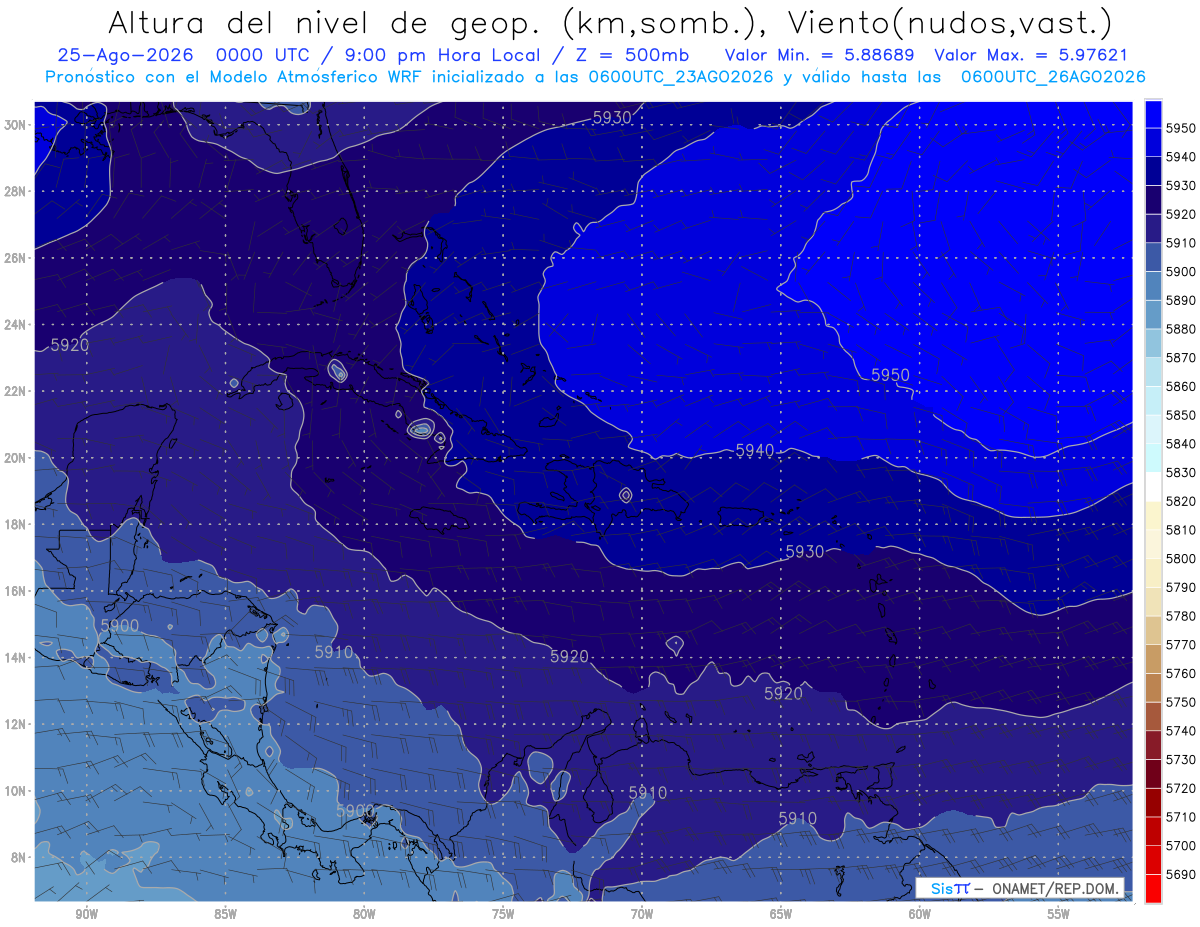Click the 5840 colorbar tick label
Viewport: 1200px width, 927px height.
coord(1182,444)
